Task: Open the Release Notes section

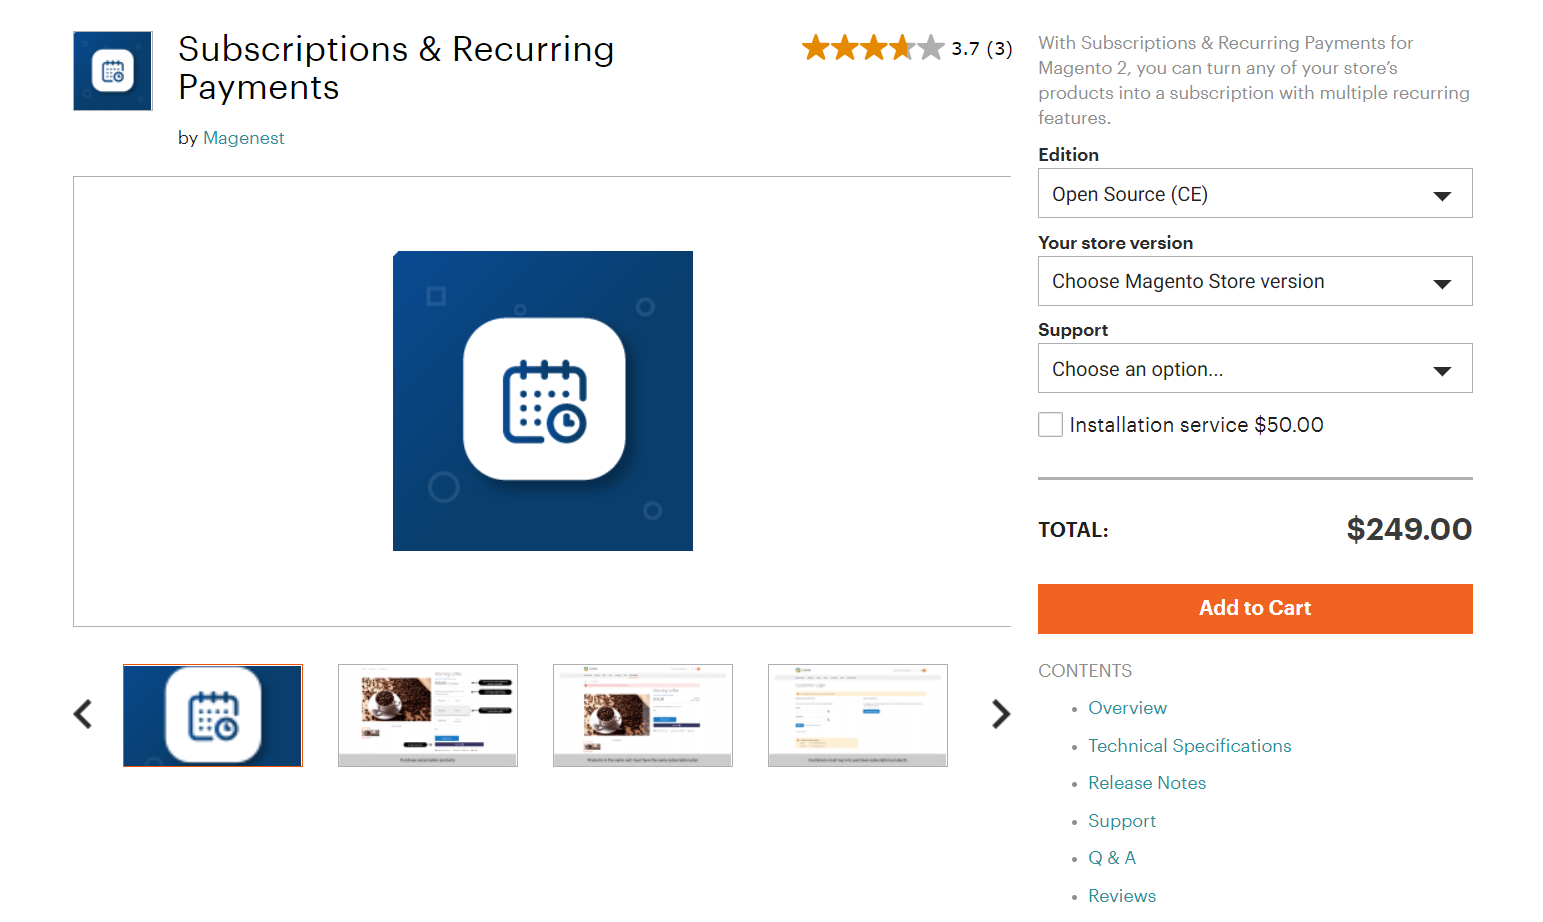Action: click(x=1147, y=783)
